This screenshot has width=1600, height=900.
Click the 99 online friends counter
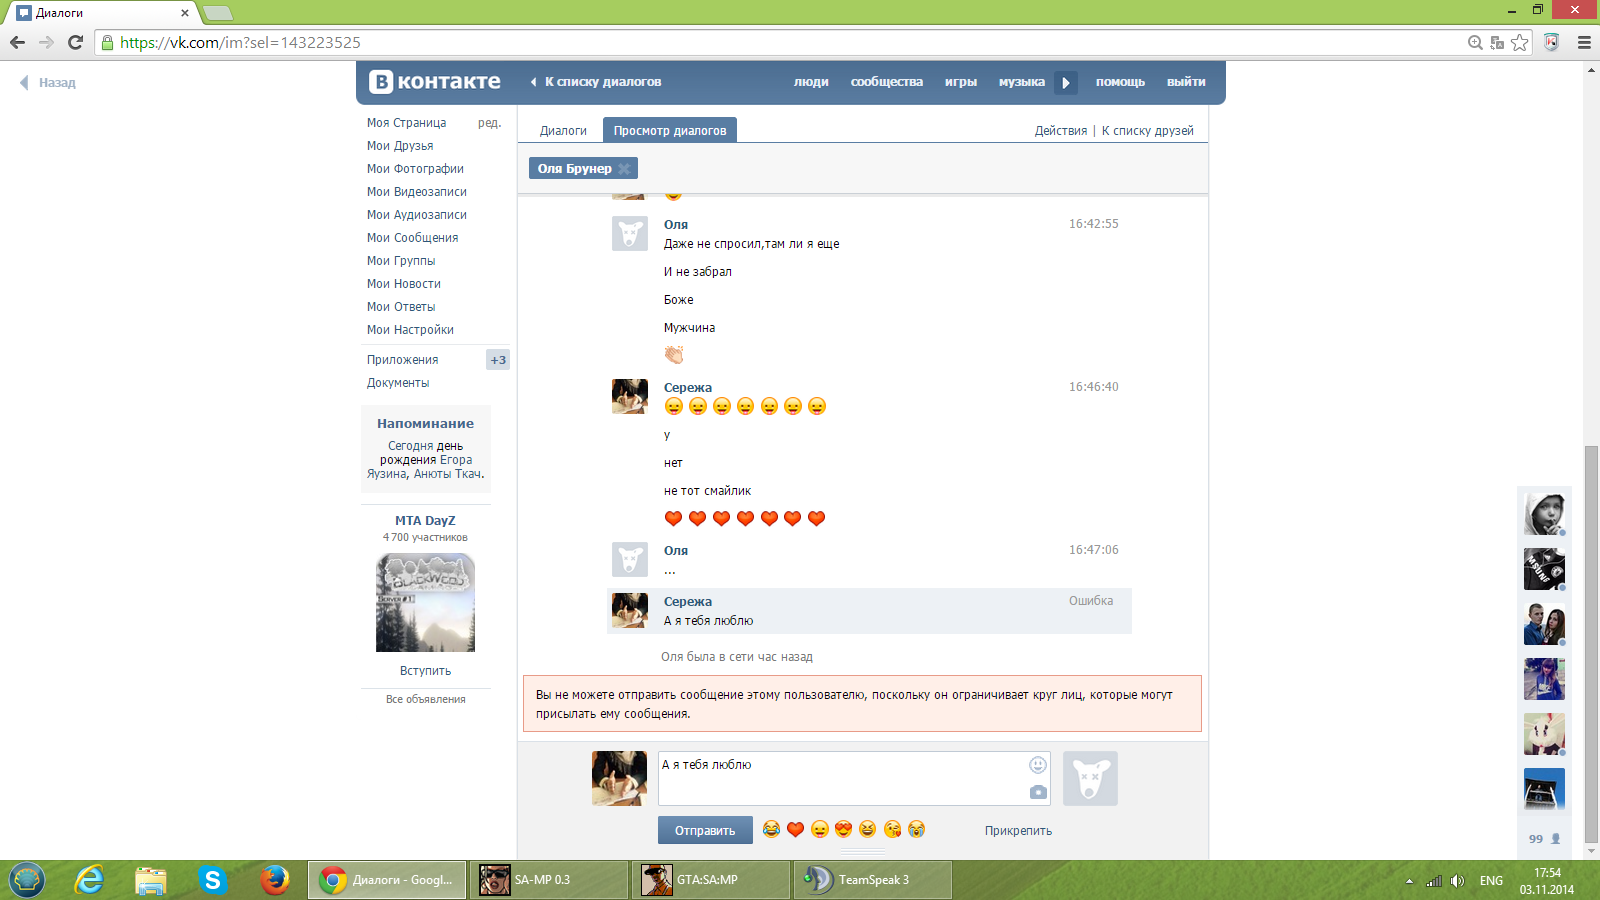1544,839
